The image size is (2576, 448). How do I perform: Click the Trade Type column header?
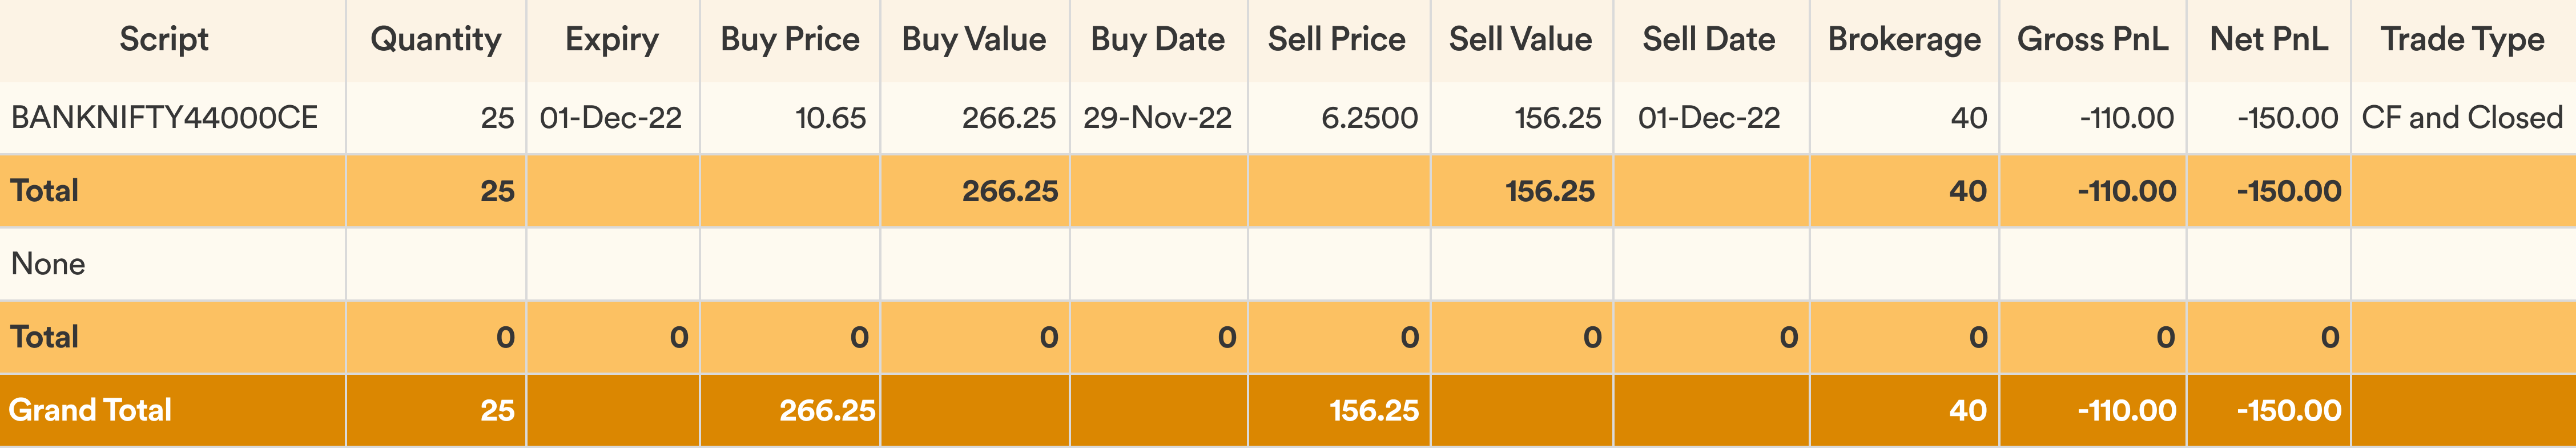coord(2462,40)
